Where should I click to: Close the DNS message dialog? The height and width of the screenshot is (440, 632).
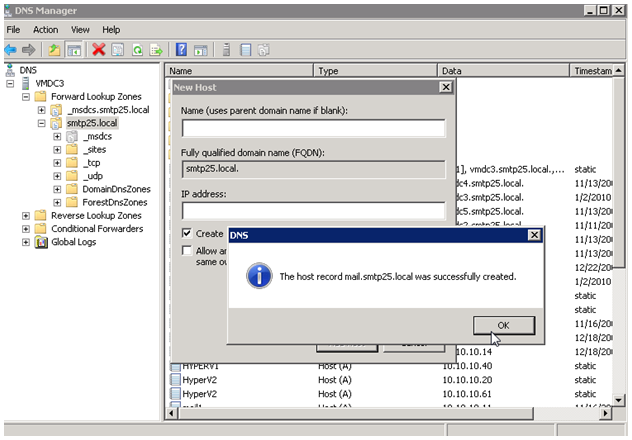pyautogui.click(x=534, y=235)
